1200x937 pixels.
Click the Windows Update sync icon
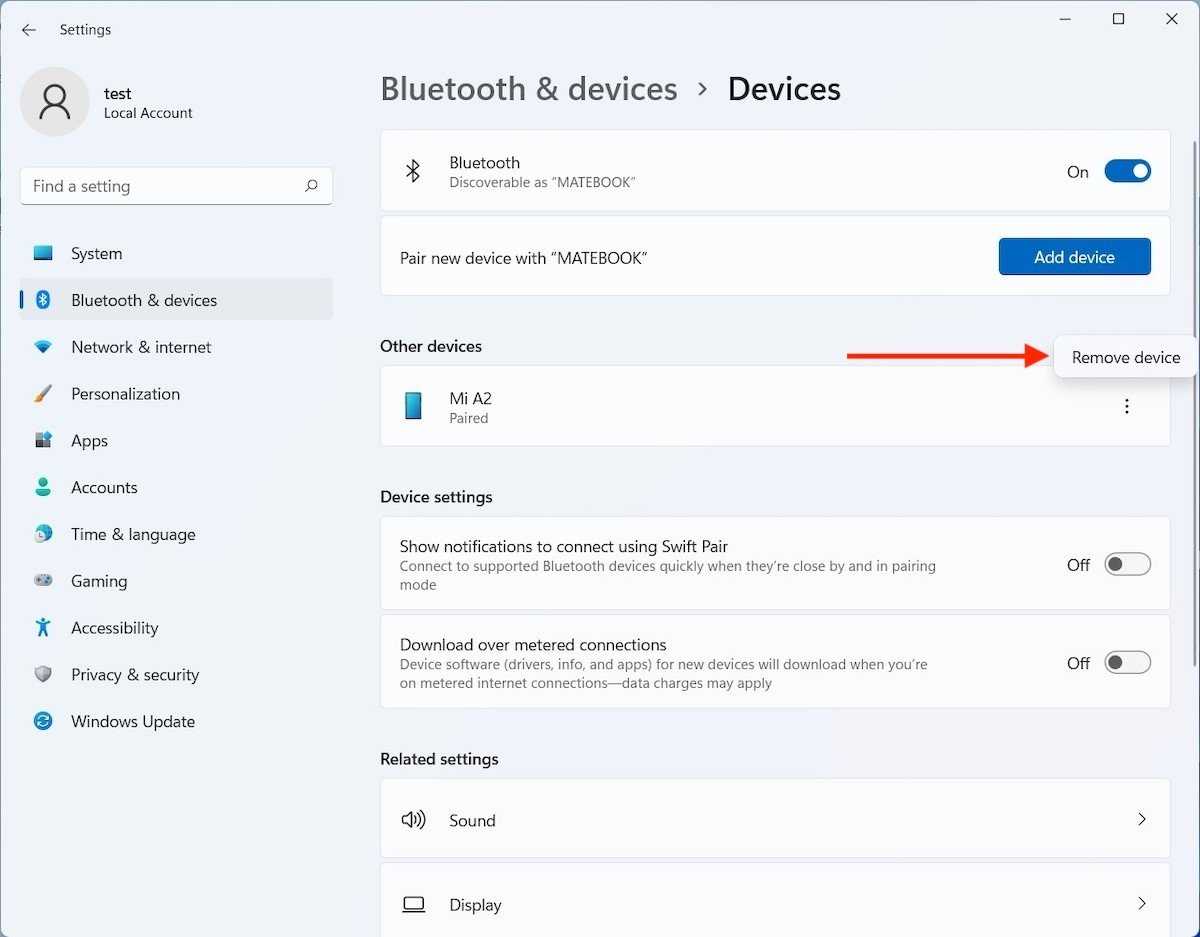point(43,722)
